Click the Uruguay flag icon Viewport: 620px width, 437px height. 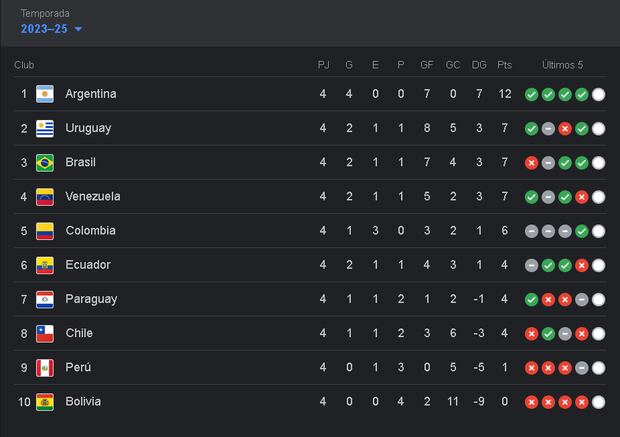(44, 128)
